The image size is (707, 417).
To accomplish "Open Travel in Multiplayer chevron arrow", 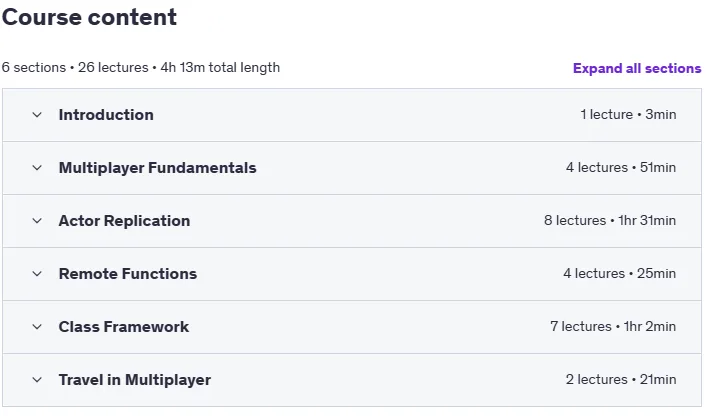I will coord(37,380).
